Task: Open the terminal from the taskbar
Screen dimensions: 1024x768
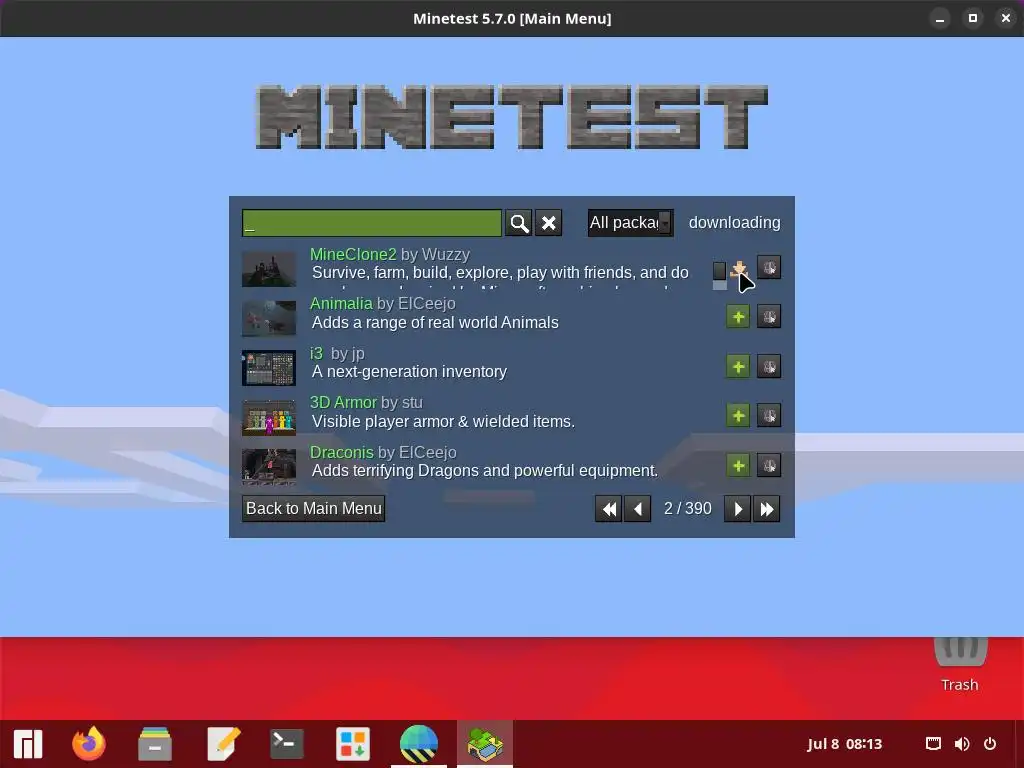Action: coord(286,744)
